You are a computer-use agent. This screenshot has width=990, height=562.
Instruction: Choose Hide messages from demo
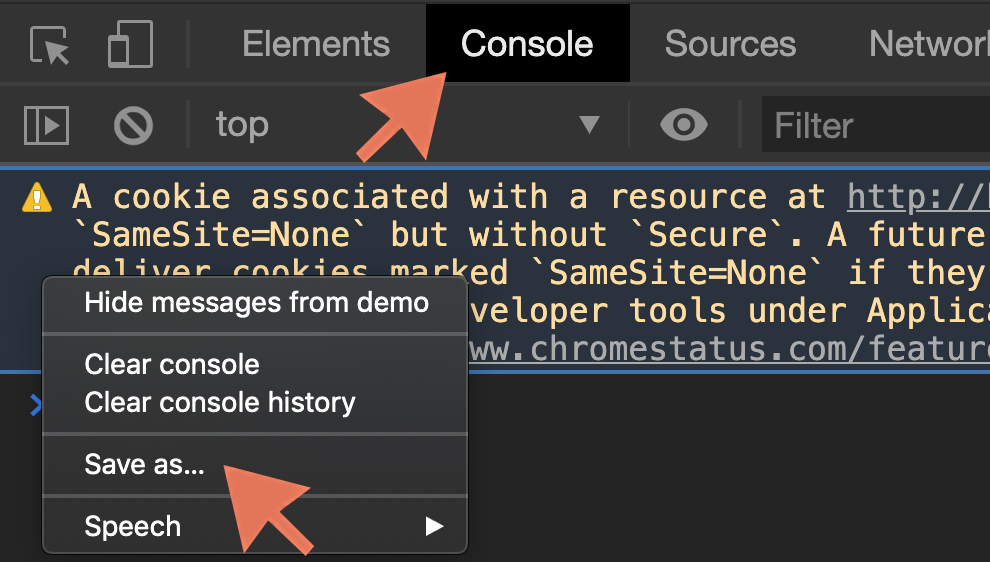(x=256, y=302)
